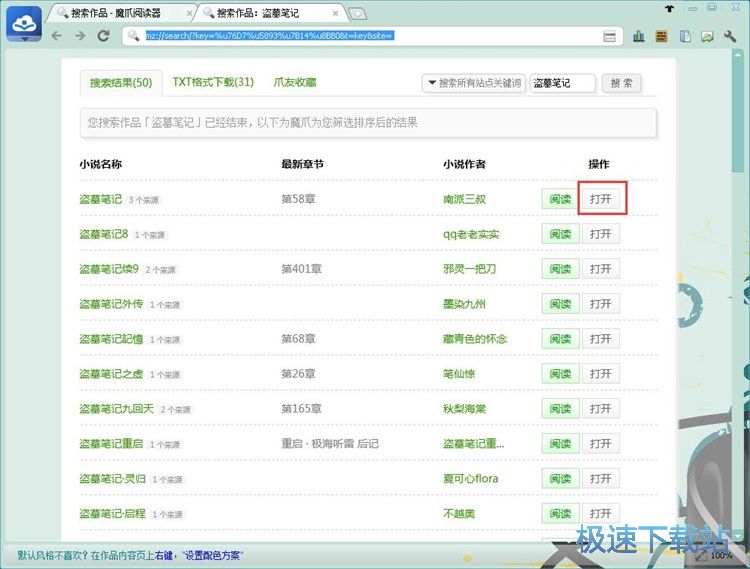Click the bookshelf icon in the toolbar

pos(661,36)
